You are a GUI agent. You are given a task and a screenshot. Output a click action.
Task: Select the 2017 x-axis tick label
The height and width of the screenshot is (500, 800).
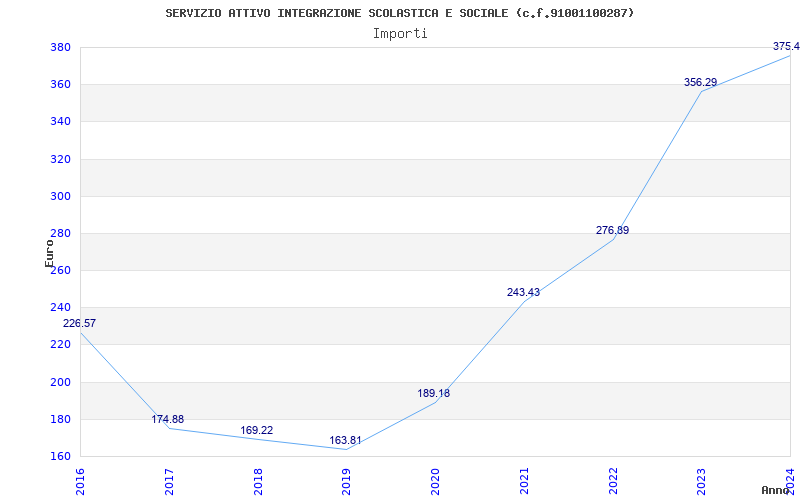click(169, 482)
